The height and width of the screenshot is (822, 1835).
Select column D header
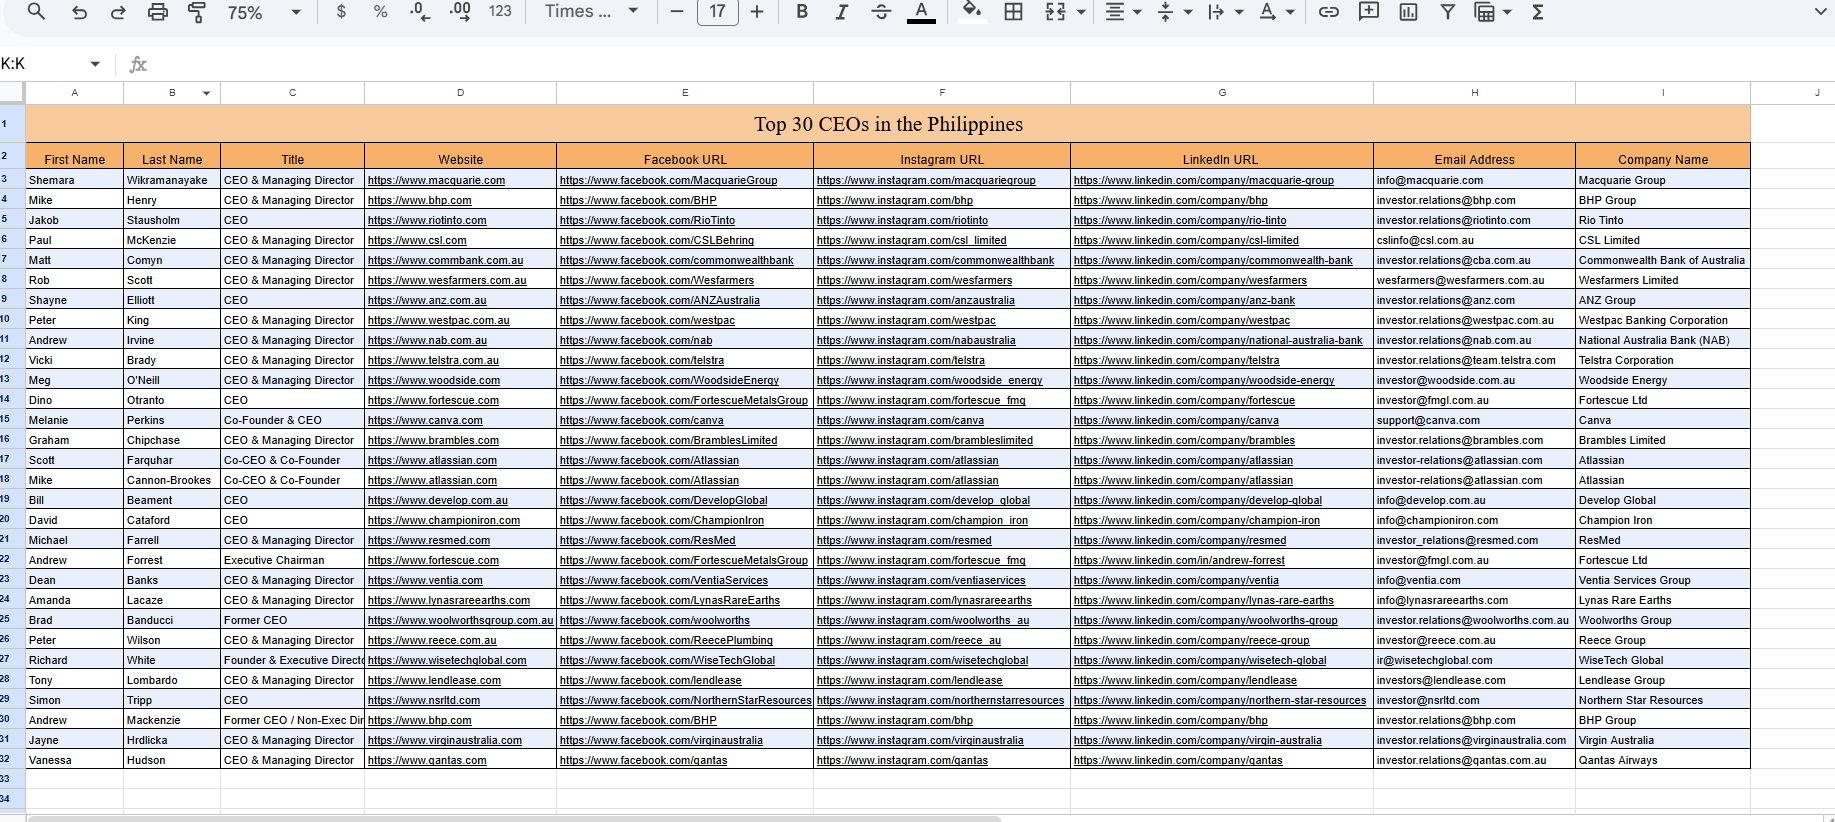point(460,93)
